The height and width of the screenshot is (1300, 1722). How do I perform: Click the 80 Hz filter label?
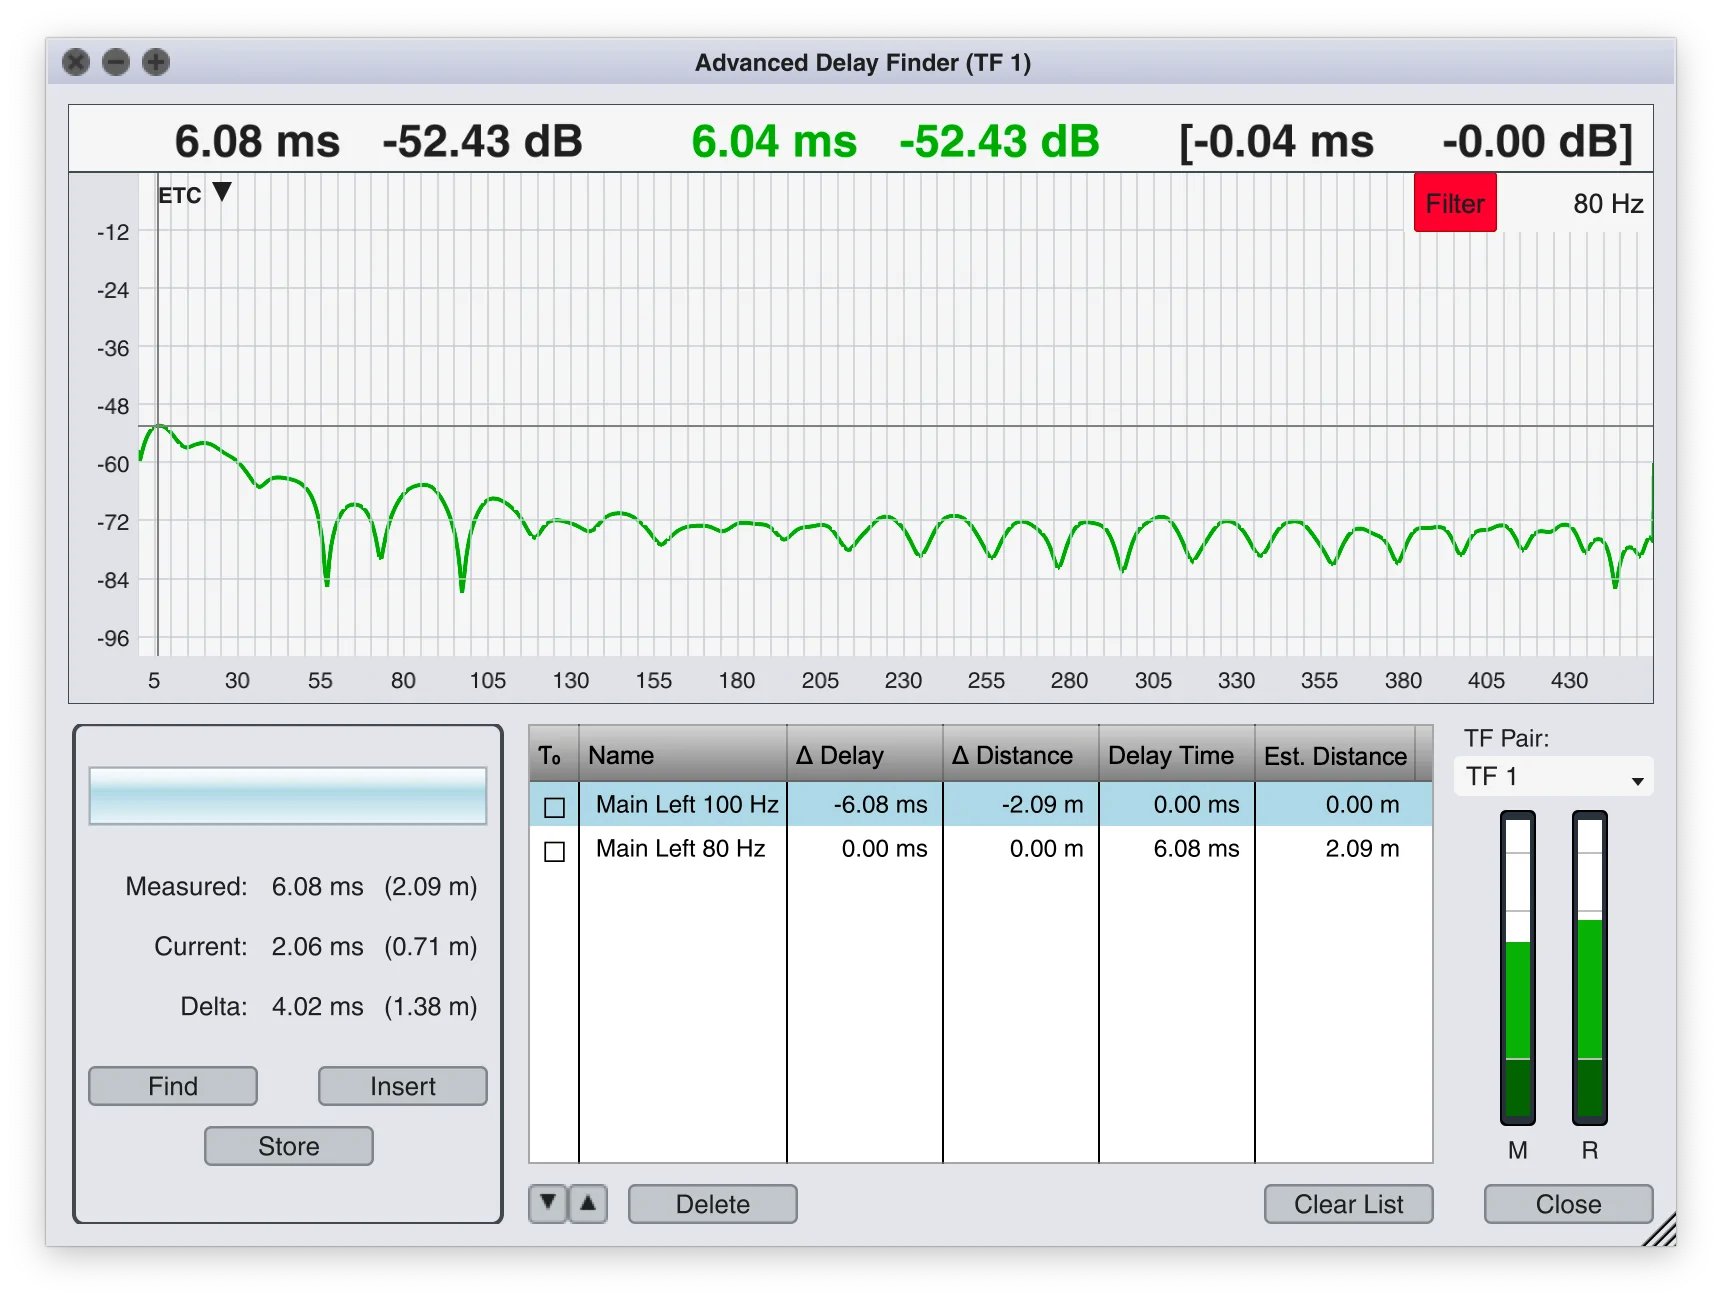coord(1607,203)
